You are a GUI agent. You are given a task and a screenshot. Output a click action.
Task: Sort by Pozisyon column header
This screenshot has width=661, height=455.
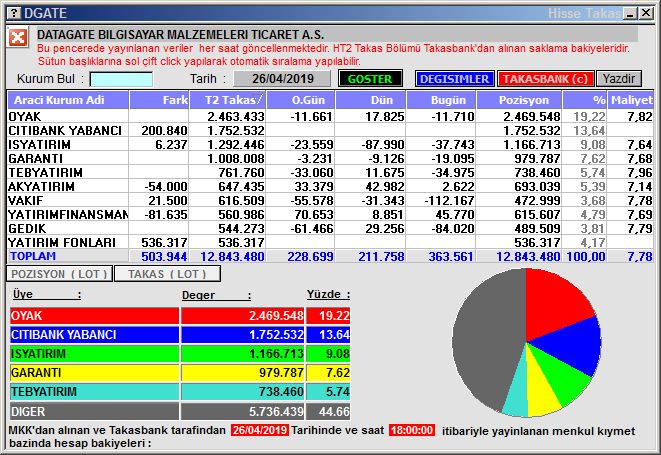pos(519,100)
